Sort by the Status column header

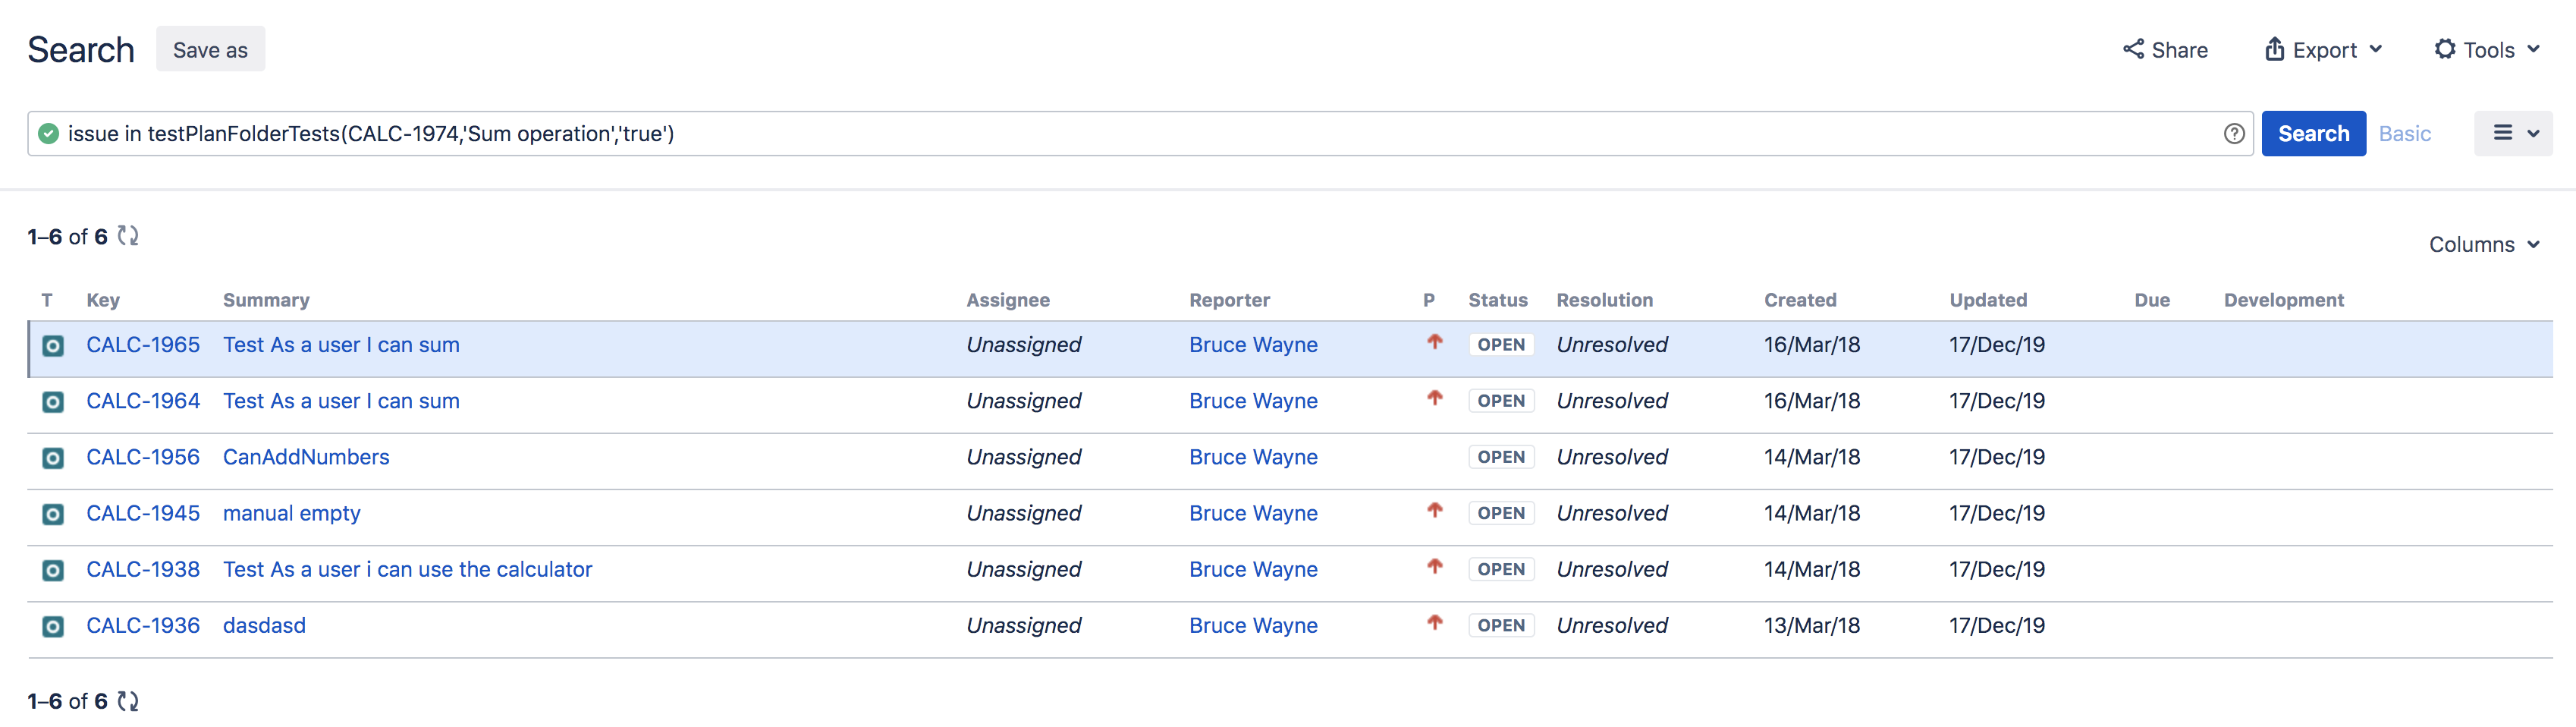coord(1497,300)
